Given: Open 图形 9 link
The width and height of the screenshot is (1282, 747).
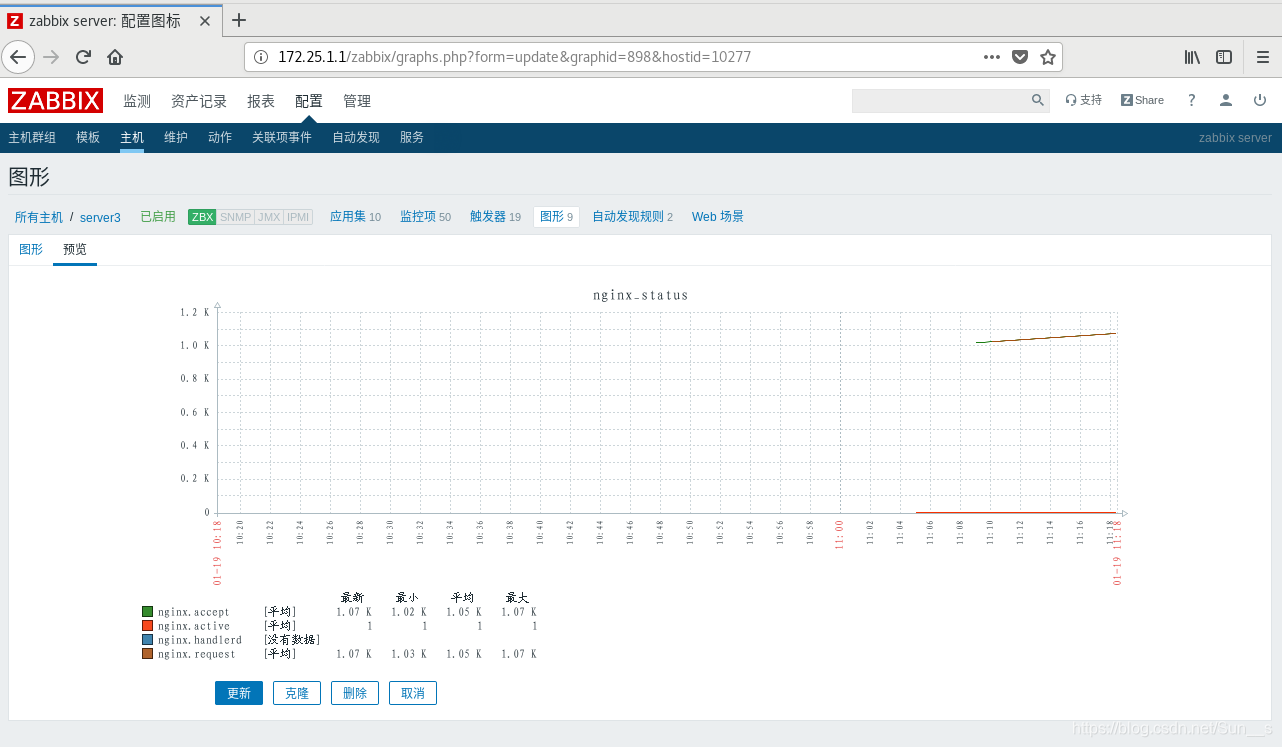Looking at the screenshot, I should click(556, 217).
